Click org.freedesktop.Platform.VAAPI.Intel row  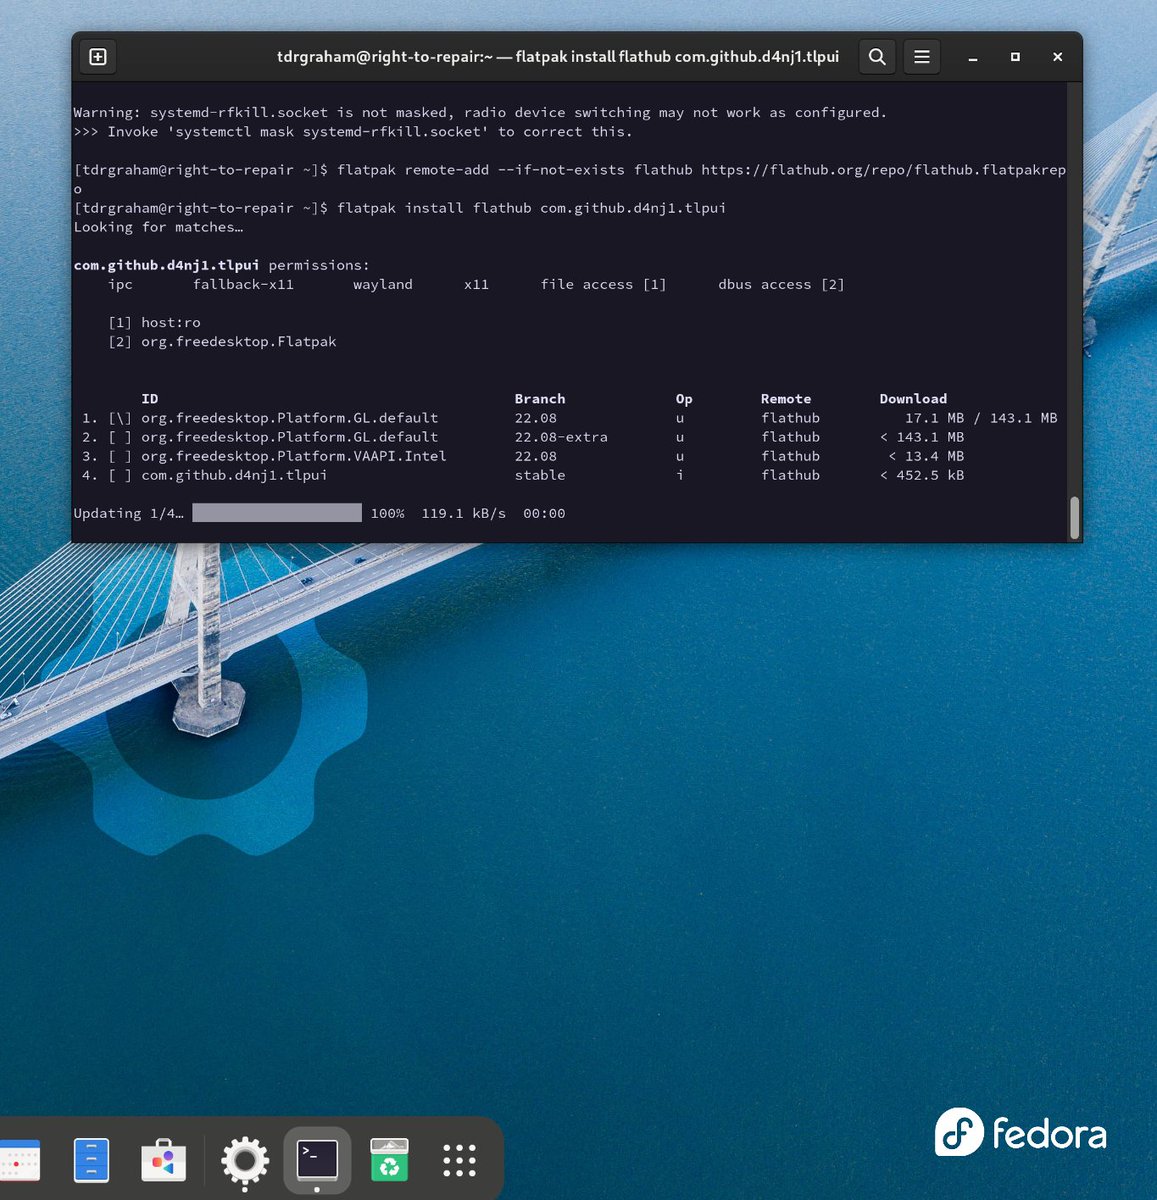523,456
